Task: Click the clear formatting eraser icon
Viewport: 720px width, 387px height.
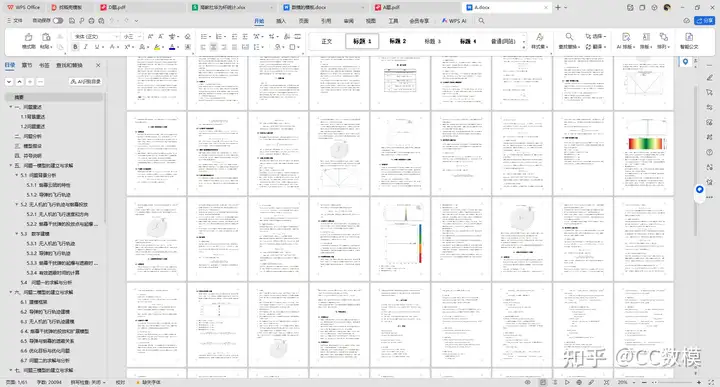Action: [x=187, y=36]
